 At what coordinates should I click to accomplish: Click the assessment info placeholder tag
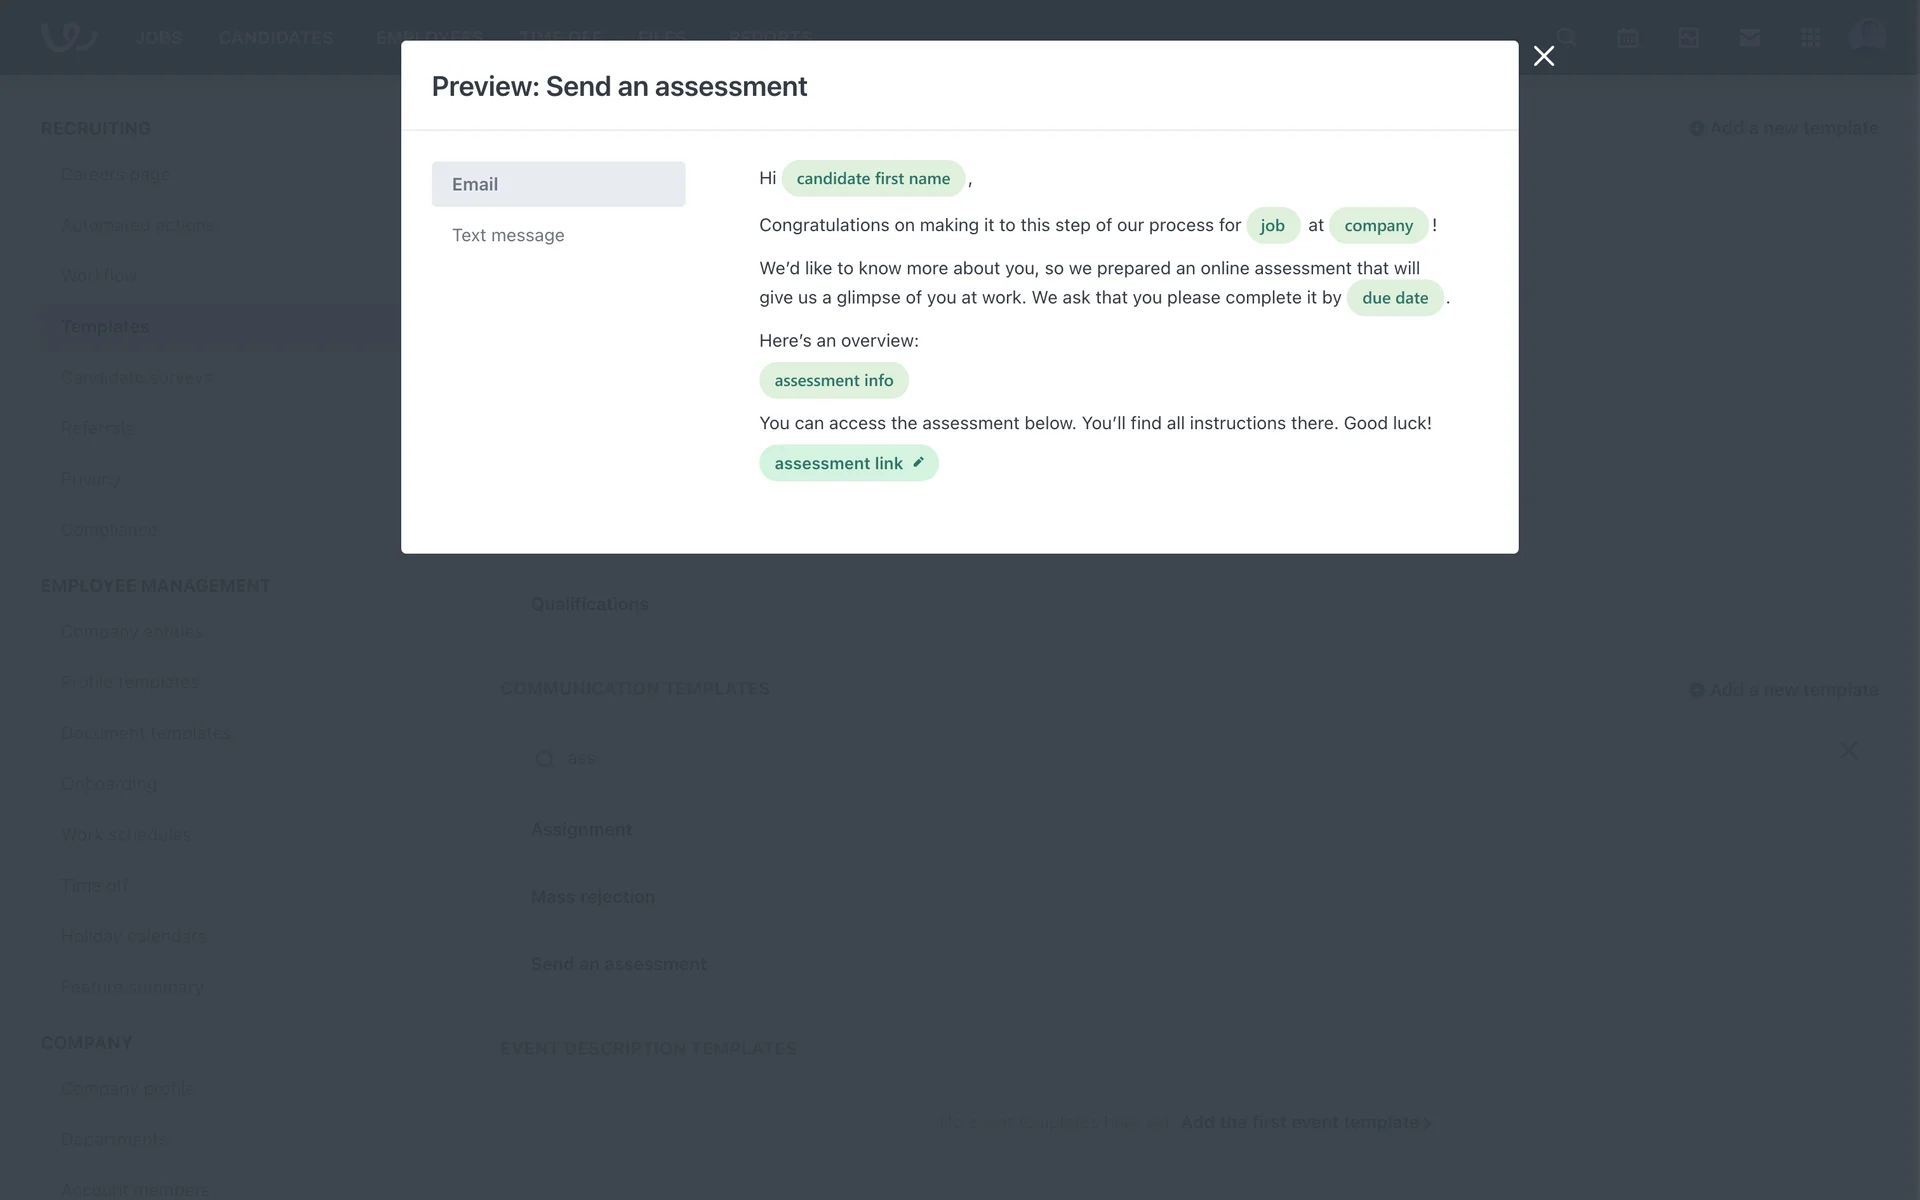tap(833, 381)
